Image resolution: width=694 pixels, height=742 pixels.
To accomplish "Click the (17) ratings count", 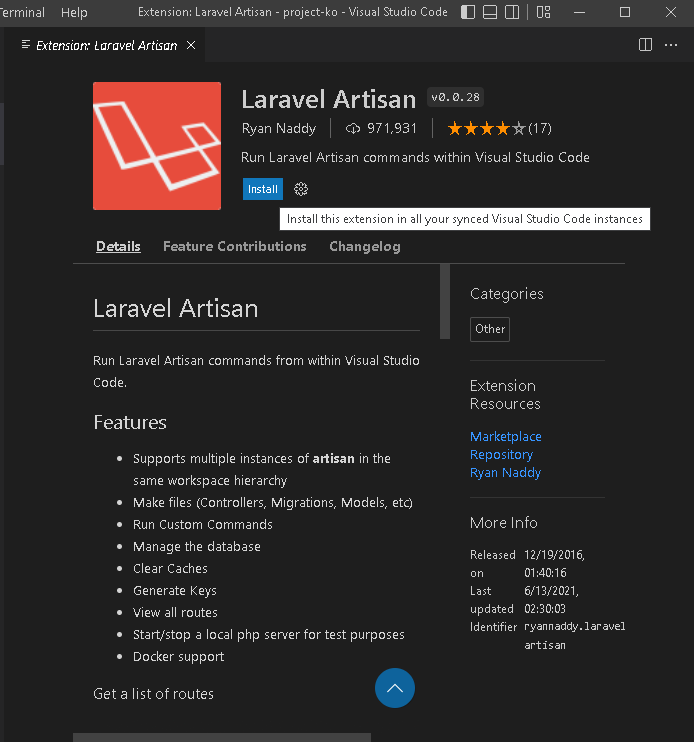I will (x=540, y=128).
